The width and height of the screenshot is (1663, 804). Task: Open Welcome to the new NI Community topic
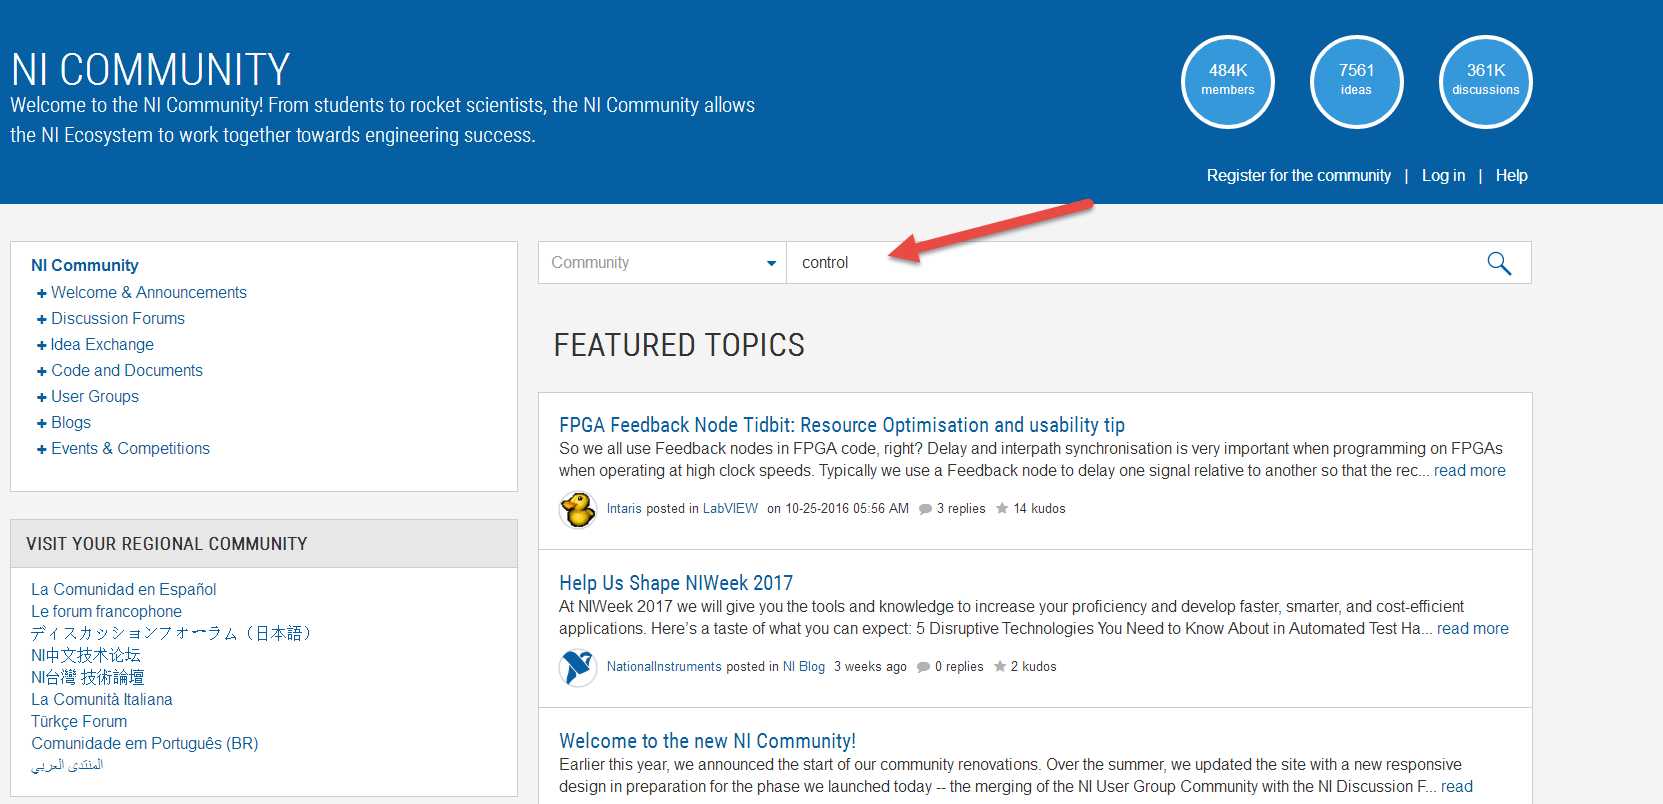point(707,740)
